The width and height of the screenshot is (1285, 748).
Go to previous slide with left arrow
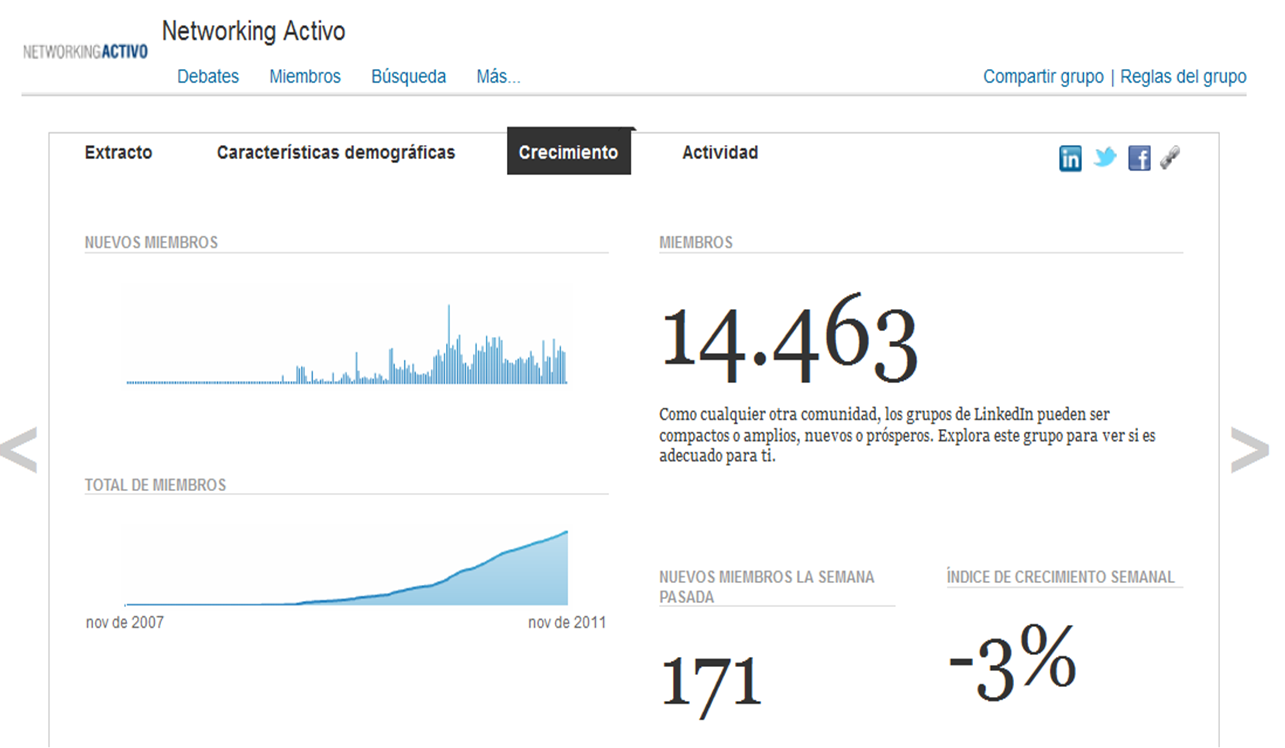pos(18,449)
